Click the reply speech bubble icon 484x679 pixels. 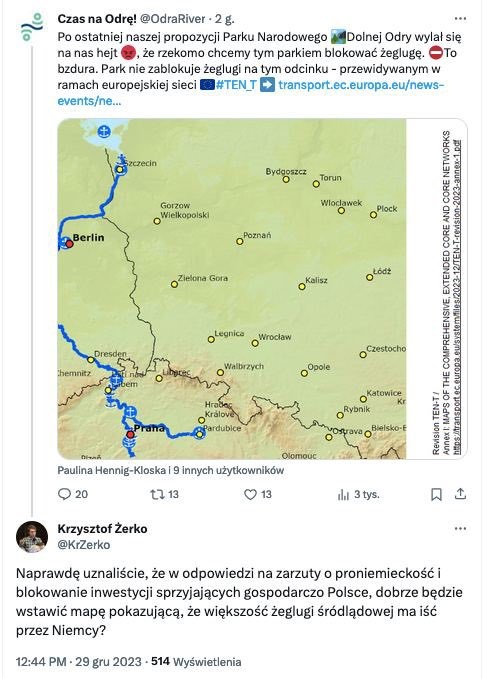pyautogui.click(x=64, y=494)
